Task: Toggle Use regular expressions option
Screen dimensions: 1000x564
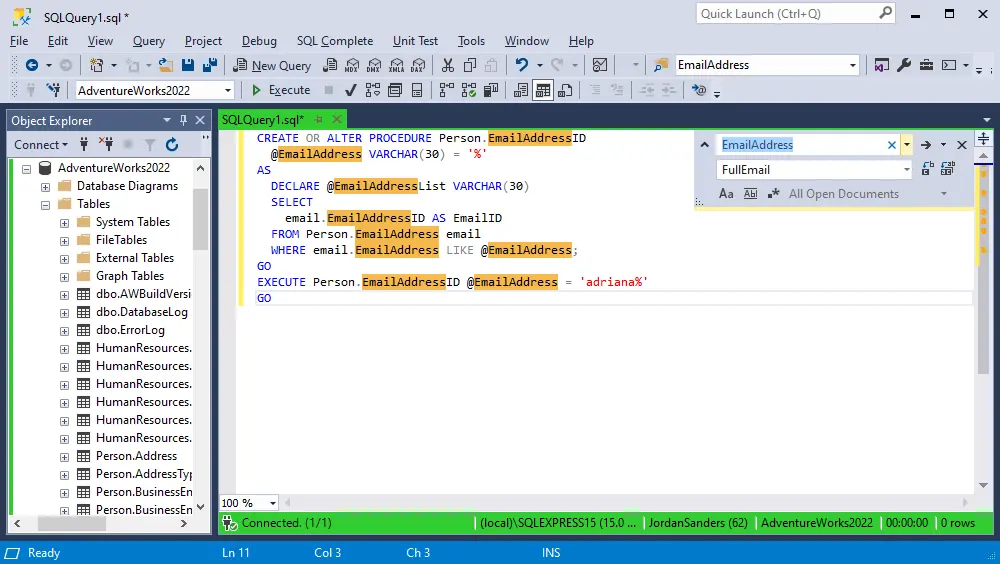Action: (773, 194)
